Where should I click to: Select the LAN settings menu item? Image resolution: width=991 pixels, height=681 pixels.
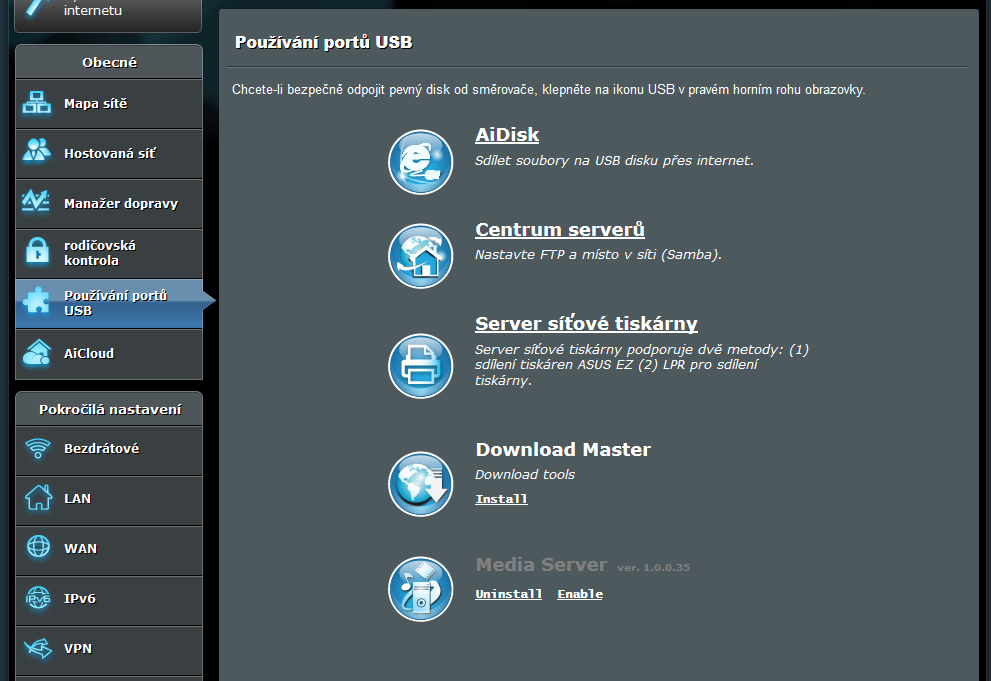77,499
